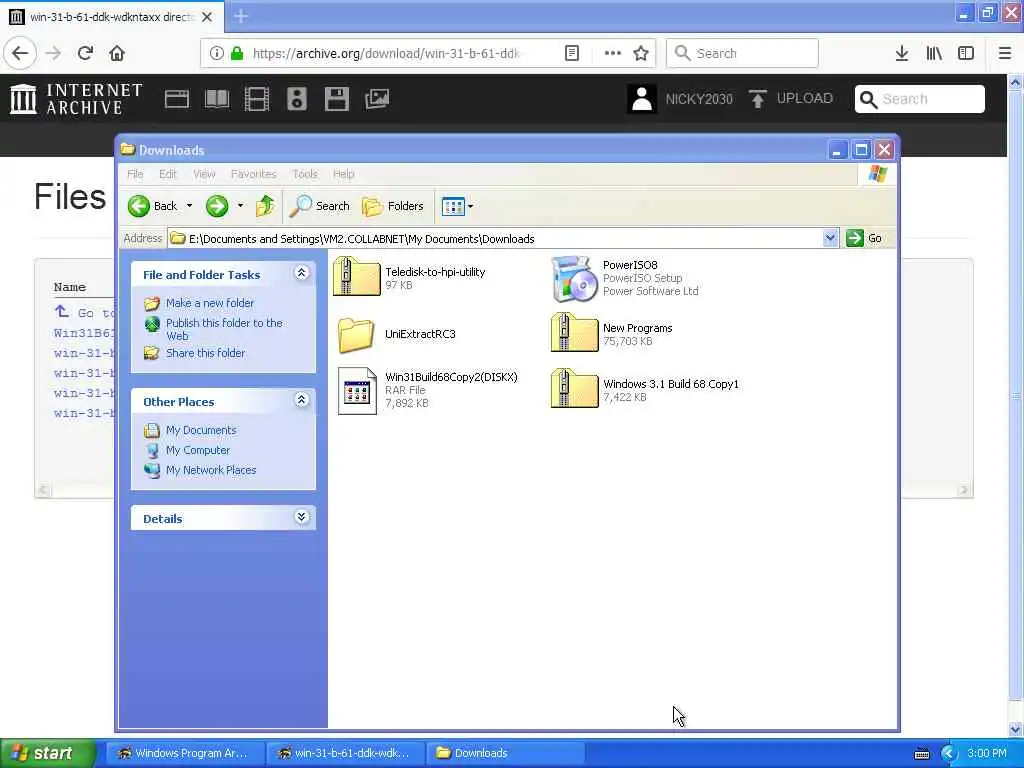Screen dimensions: 1024x768
Task: Open Firefox downloads arrow icon
Action: pyautogui.click(x=902, y=53)
